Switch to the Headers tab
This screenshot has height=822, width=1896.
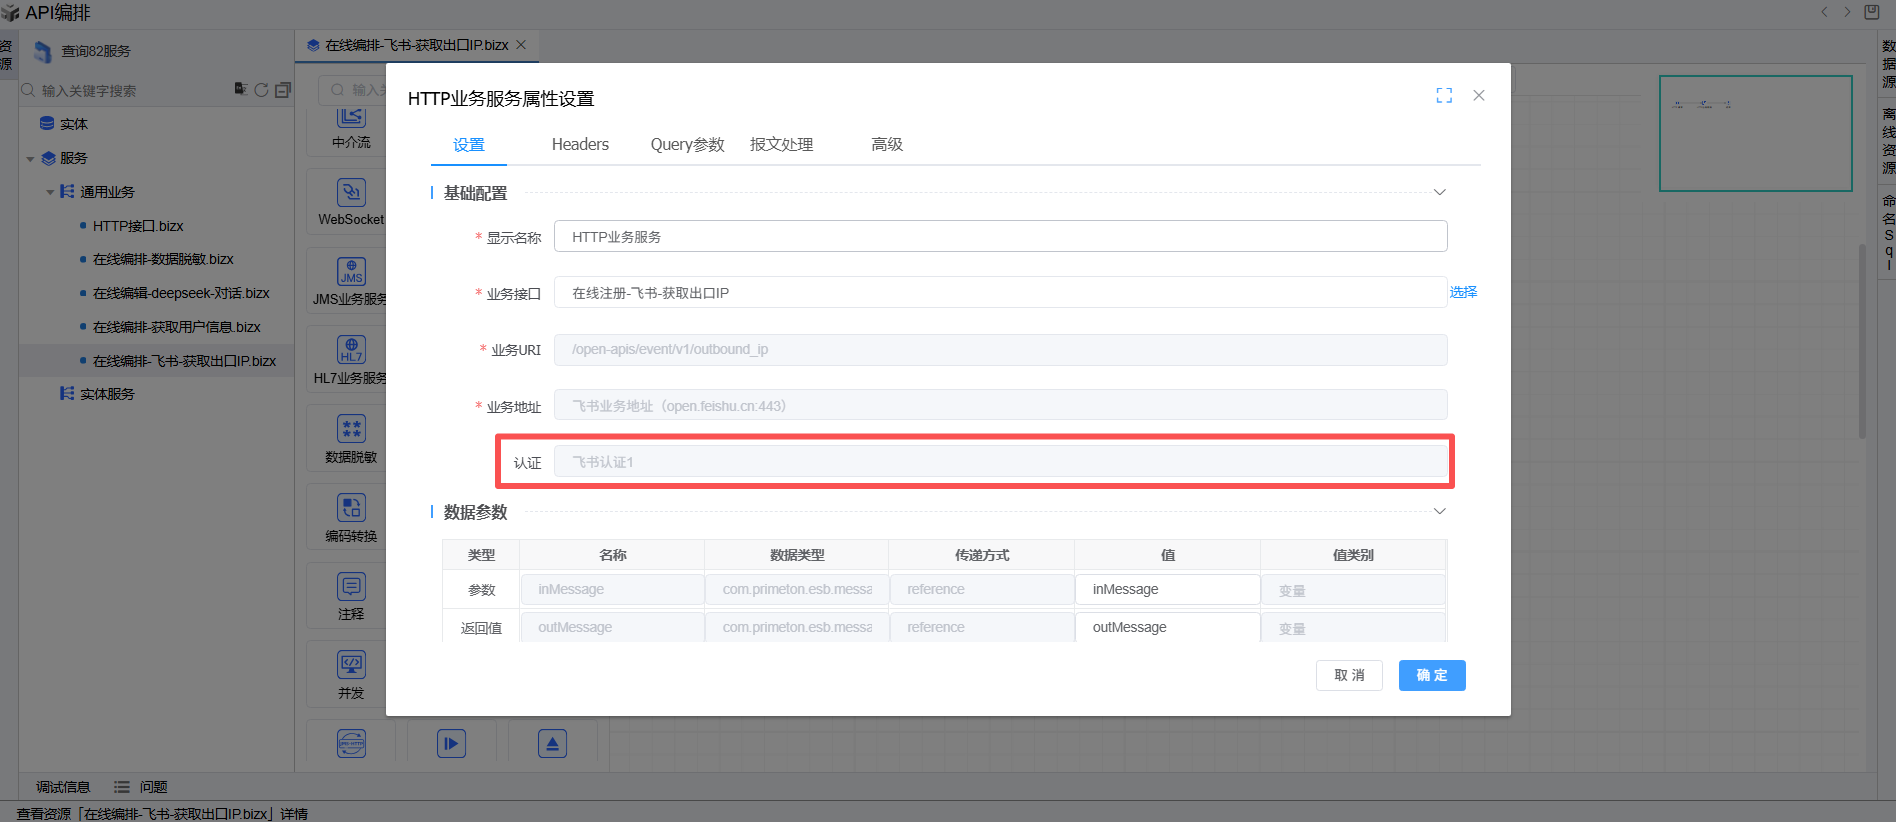pyautogui.click(x=580, y=145)
